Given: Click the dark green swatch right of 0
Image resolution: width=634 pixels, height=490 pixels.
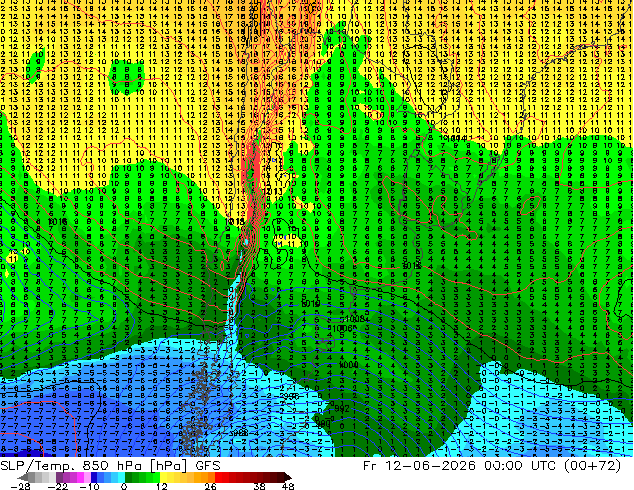Looking at the screenshot, I should 129,477.
